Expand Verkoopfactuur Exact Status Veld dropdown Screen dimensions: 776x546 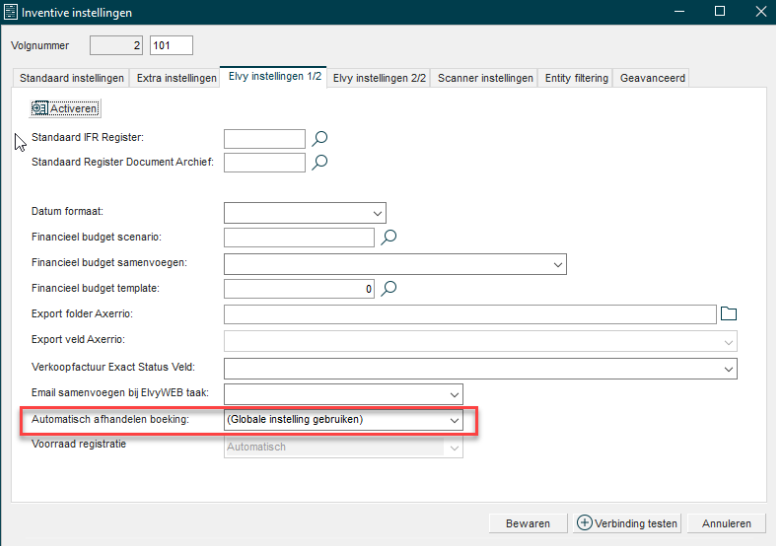pyautogui.click(x=728, y=368)
